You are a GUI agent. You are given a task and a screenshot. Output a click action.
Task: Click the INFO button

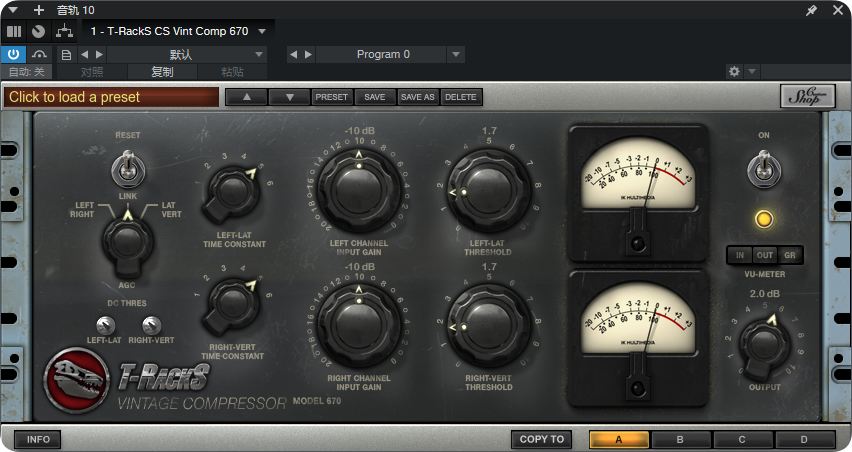pyautogui.click(x=38, y=440)
